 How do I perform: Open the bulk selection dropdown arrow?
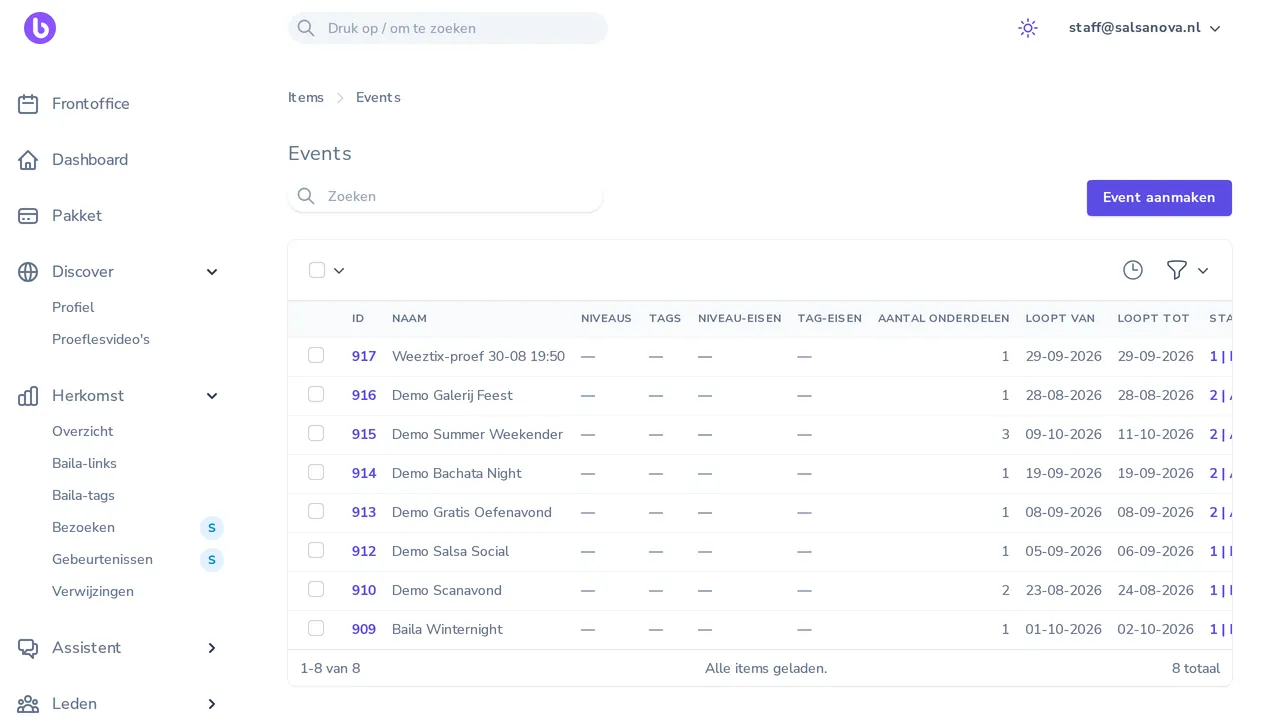tap(339, 270)
